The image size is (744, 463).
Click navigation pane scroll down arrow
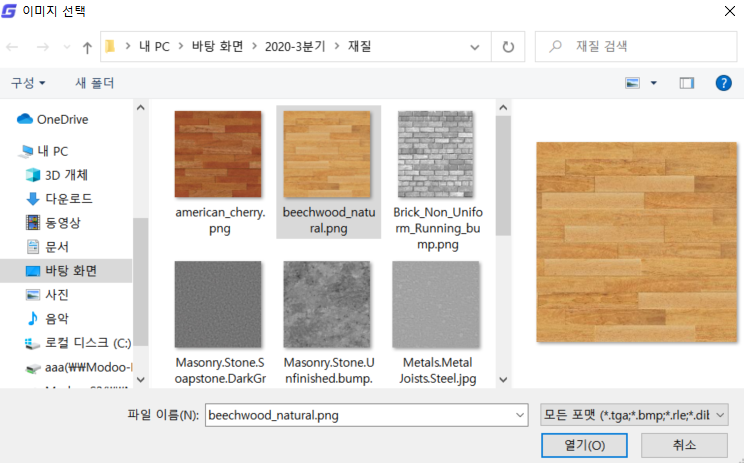point(140,380)
